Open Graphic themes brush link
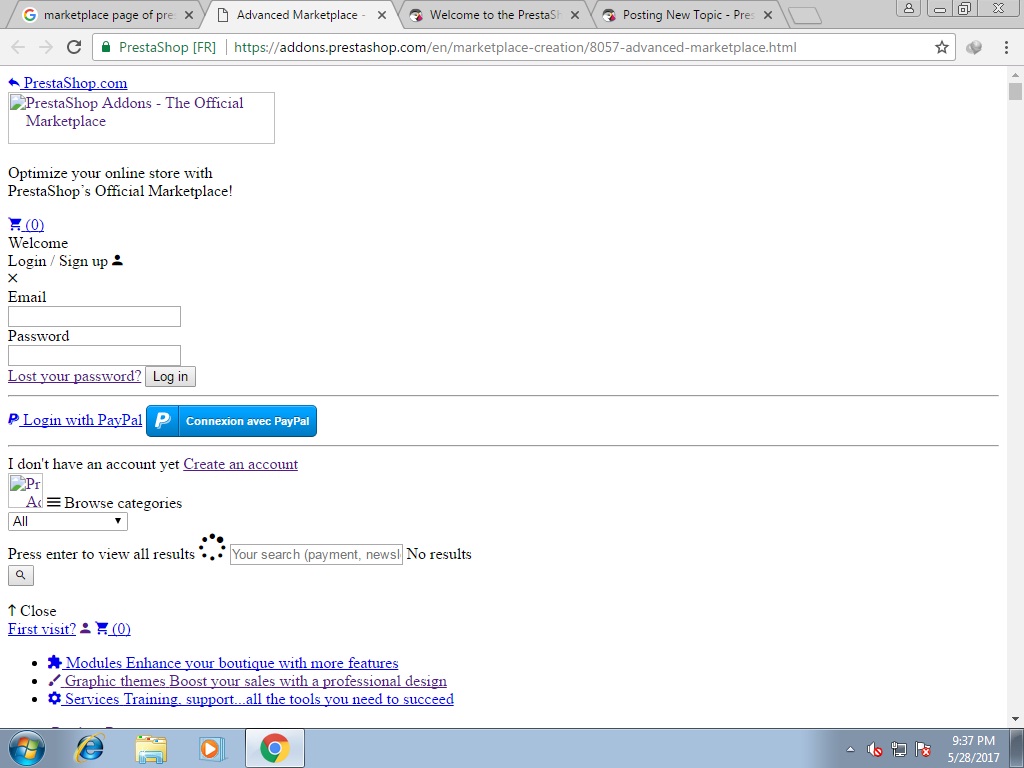1024x768 pixels. (248, 681)
